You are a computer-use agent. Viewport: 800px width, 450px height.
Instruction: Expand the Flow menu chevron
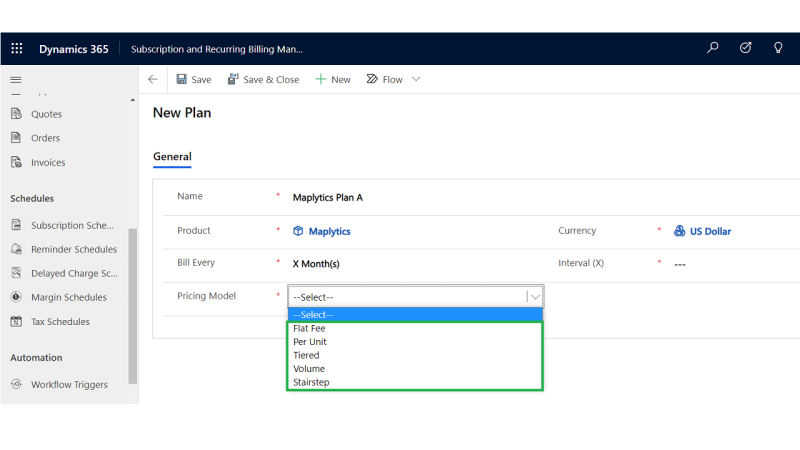coord(416,79)
